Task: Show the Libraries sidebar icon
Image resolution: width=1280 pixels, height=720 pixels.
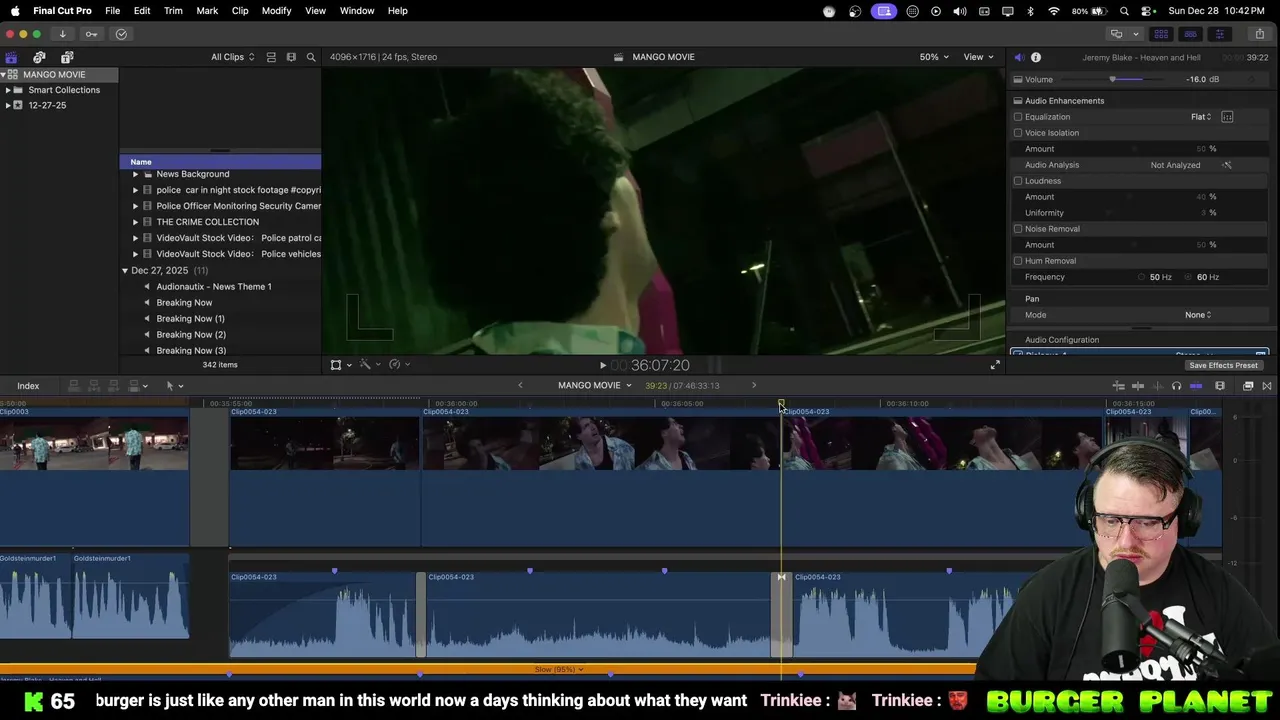Action: point(11,57)
